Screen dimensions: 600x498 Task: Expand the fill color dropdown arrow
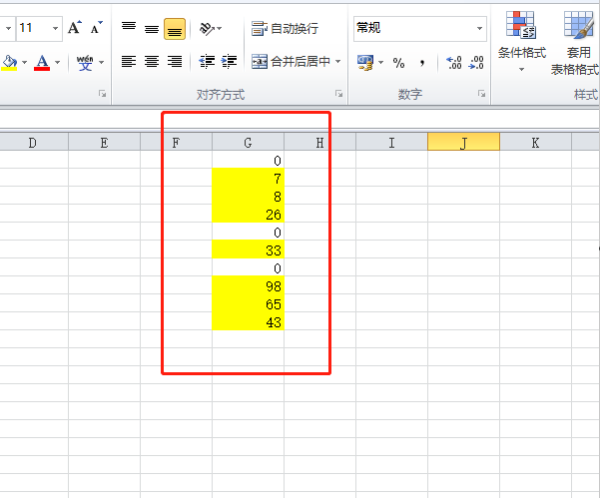click(x=24, y=62)
